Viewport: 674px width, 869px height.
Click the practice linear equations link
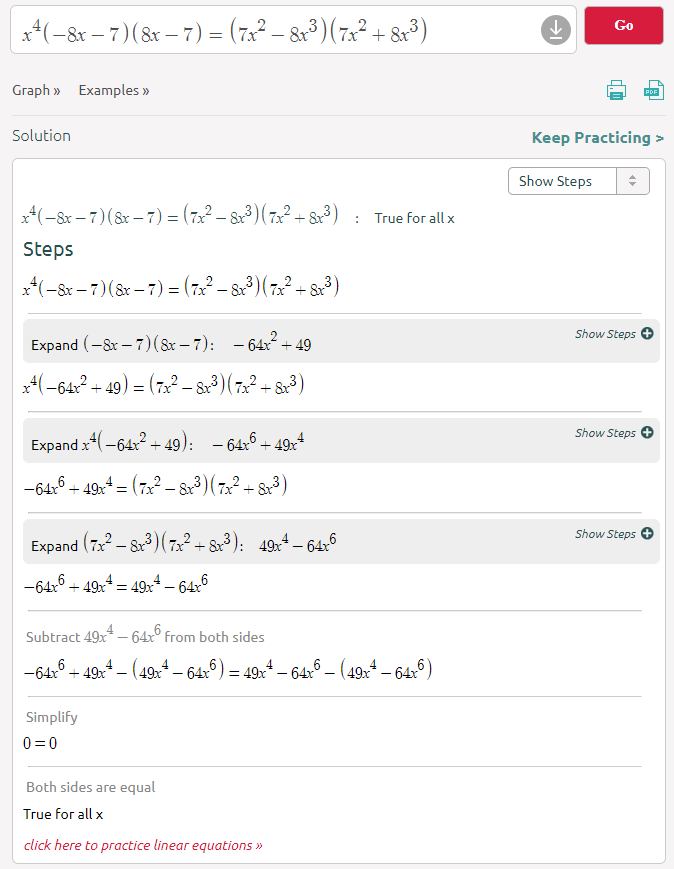pos(143,845)
